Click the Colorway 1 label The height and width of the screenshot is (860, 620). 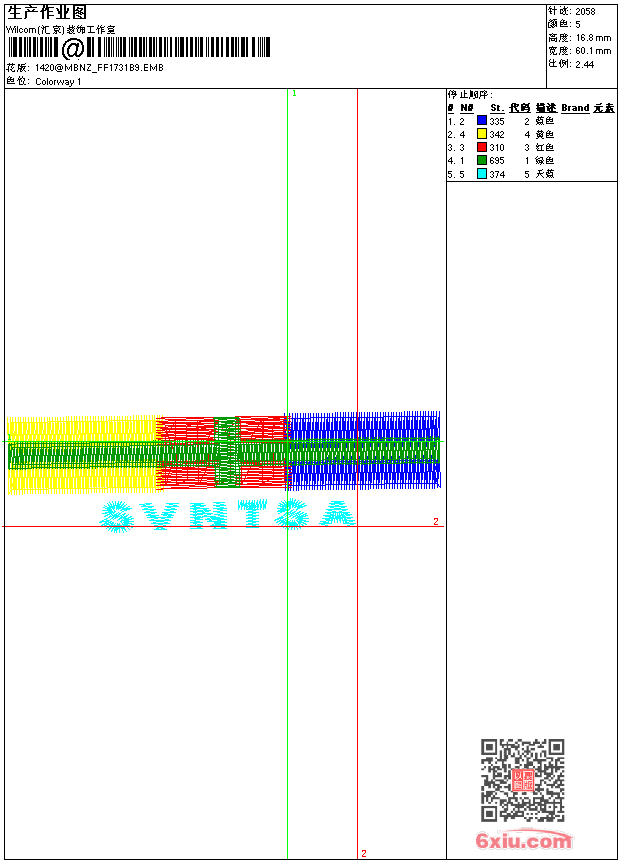(x=58, y=82)
